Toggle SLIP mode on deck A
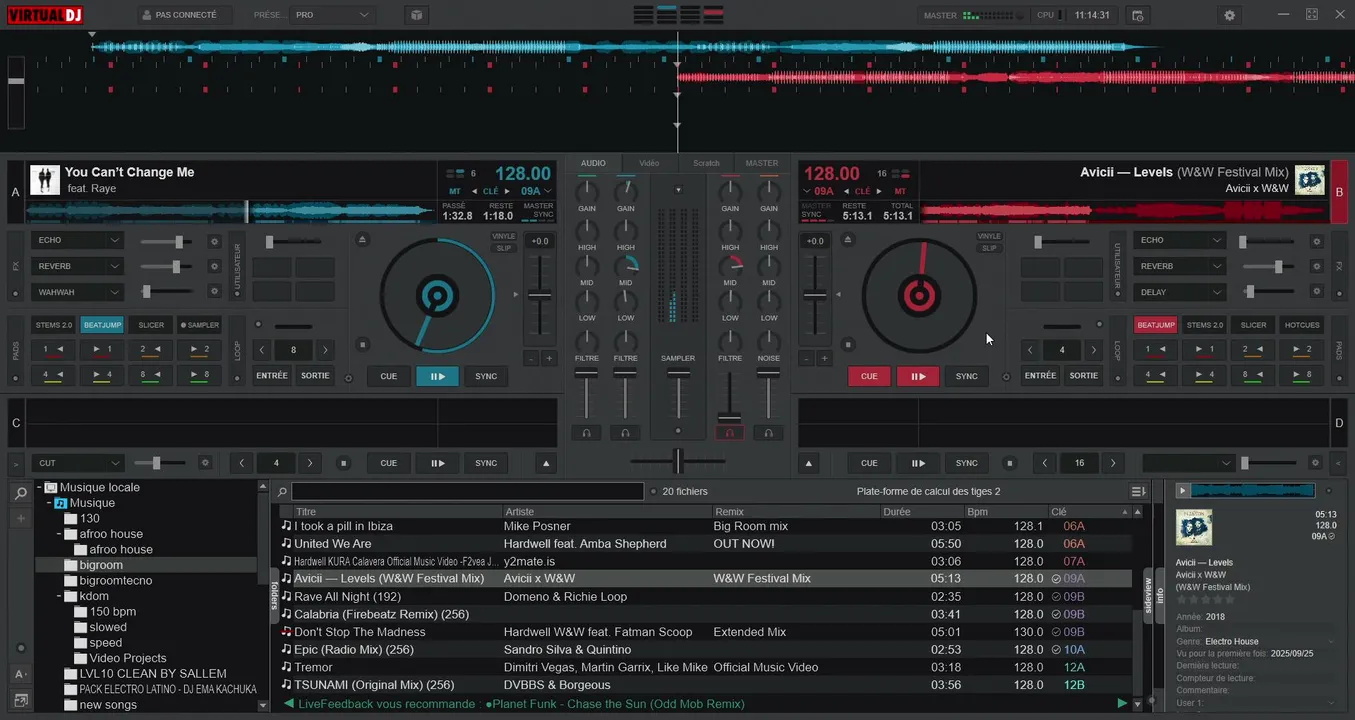 coord(504,248)
